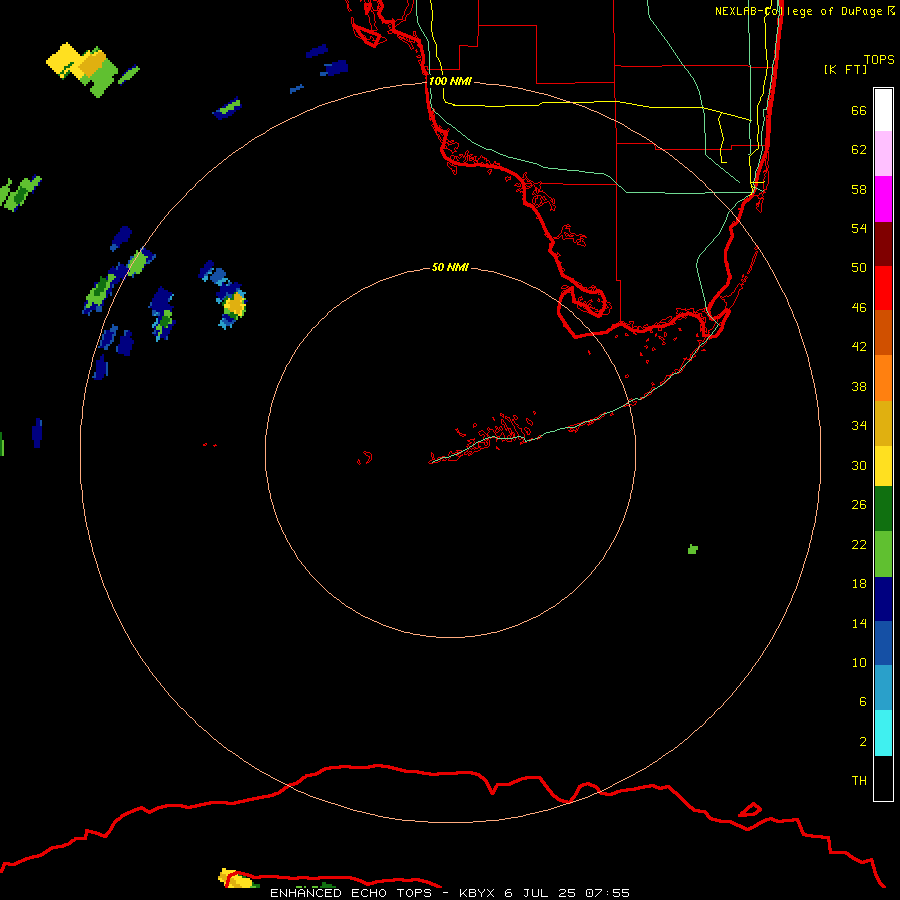
Task: Click the legend value 18
Action: point(859,583)
